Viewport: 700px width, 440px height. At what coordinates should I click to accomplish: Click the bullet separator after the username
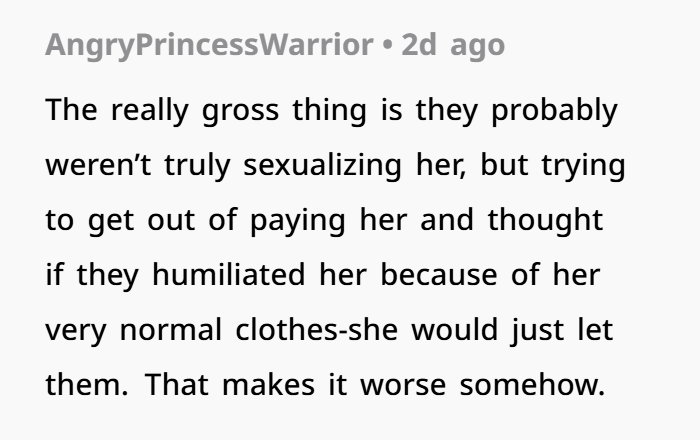coord(387,46)
